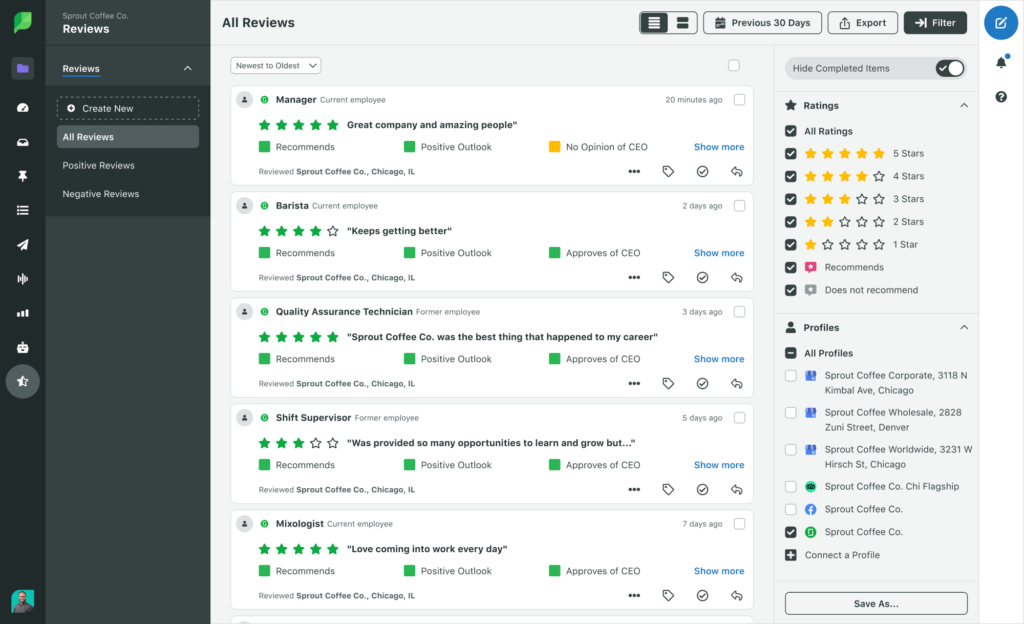The width and height of the screenshot is (1024, 624).
Task: Open the dashboard gauge icon in sidebar
Action: pyautogui.click(x=23, y=108)
